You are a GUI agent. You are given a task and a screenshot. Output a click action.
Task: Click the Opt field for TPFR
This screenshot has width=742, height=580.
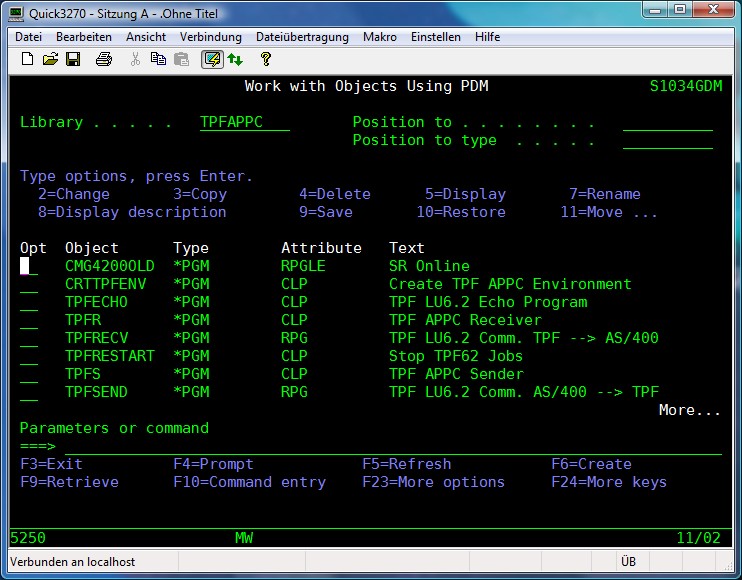pos(29,320)
